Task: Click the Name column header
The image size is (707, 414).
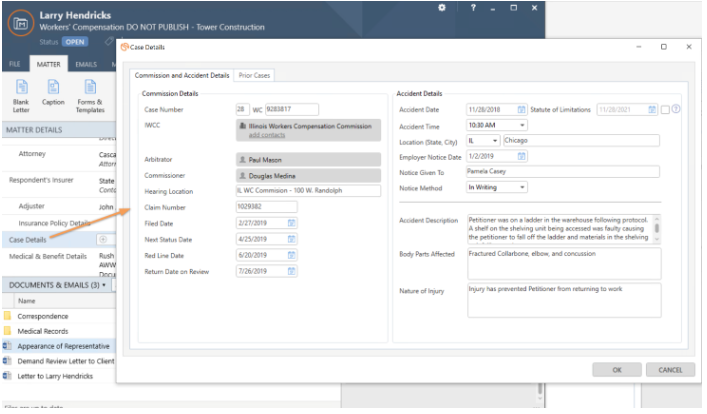Action: pos(27,301)
